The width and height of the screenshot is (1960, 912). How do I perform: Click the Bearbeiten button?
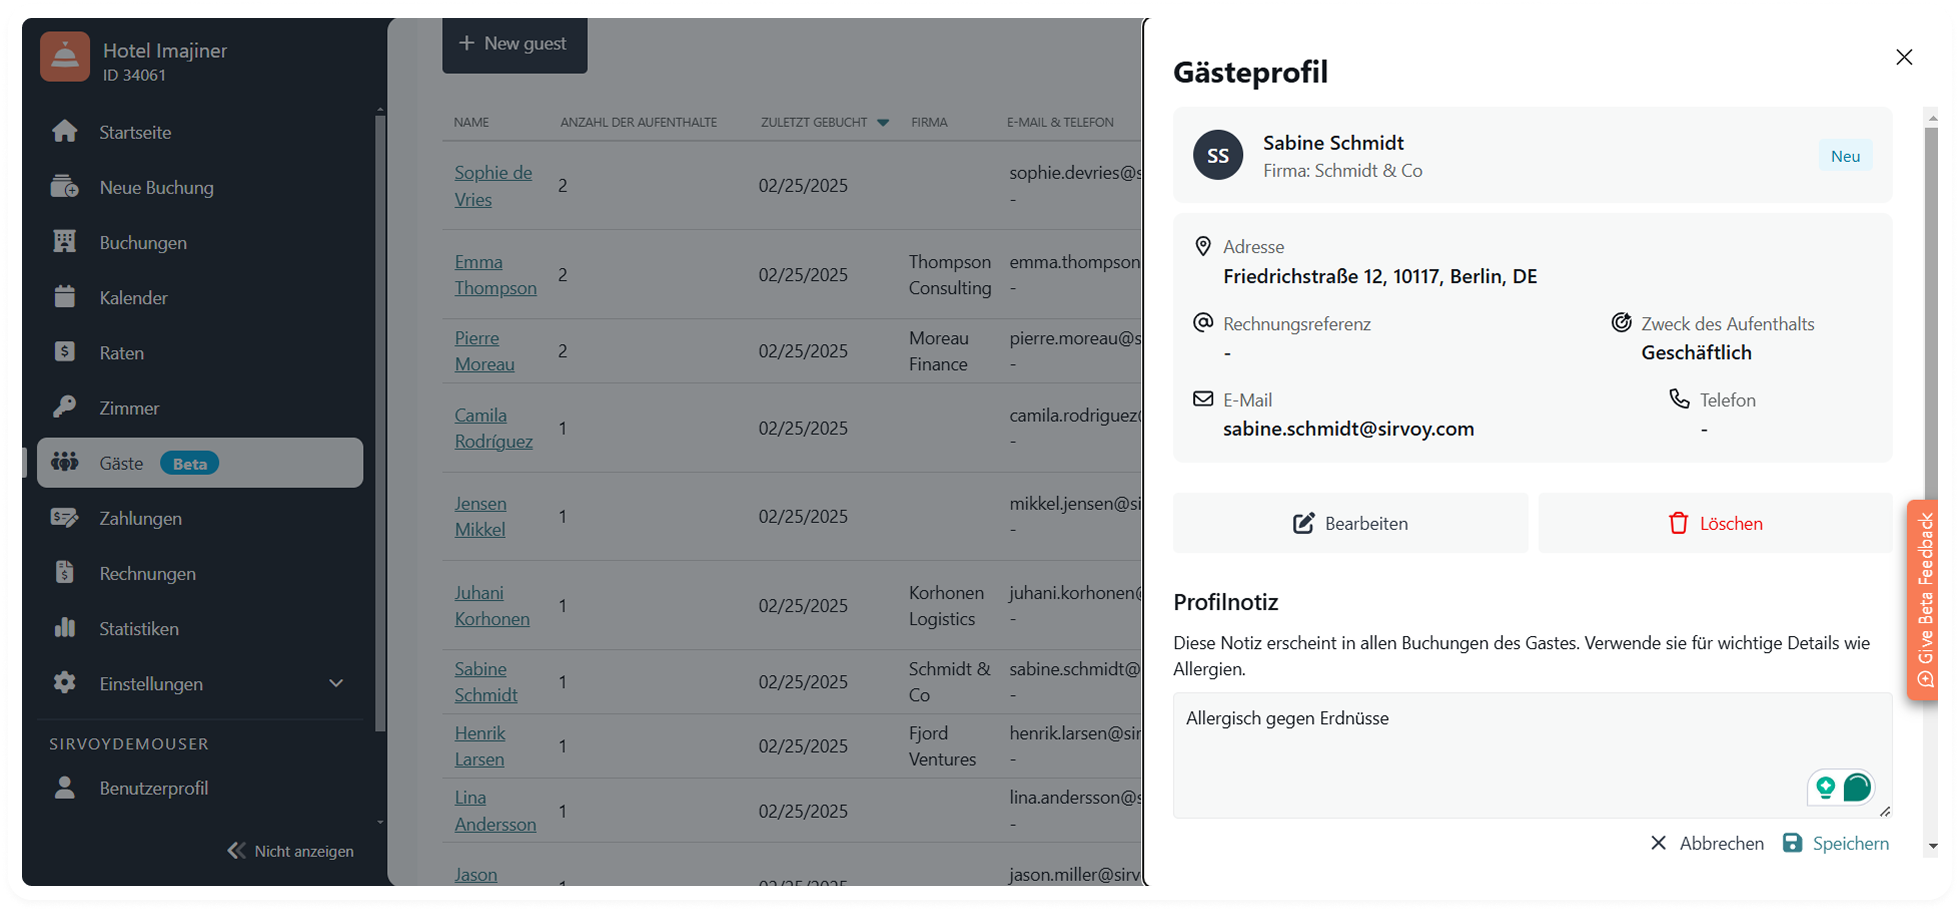(x=1350, y=523)
